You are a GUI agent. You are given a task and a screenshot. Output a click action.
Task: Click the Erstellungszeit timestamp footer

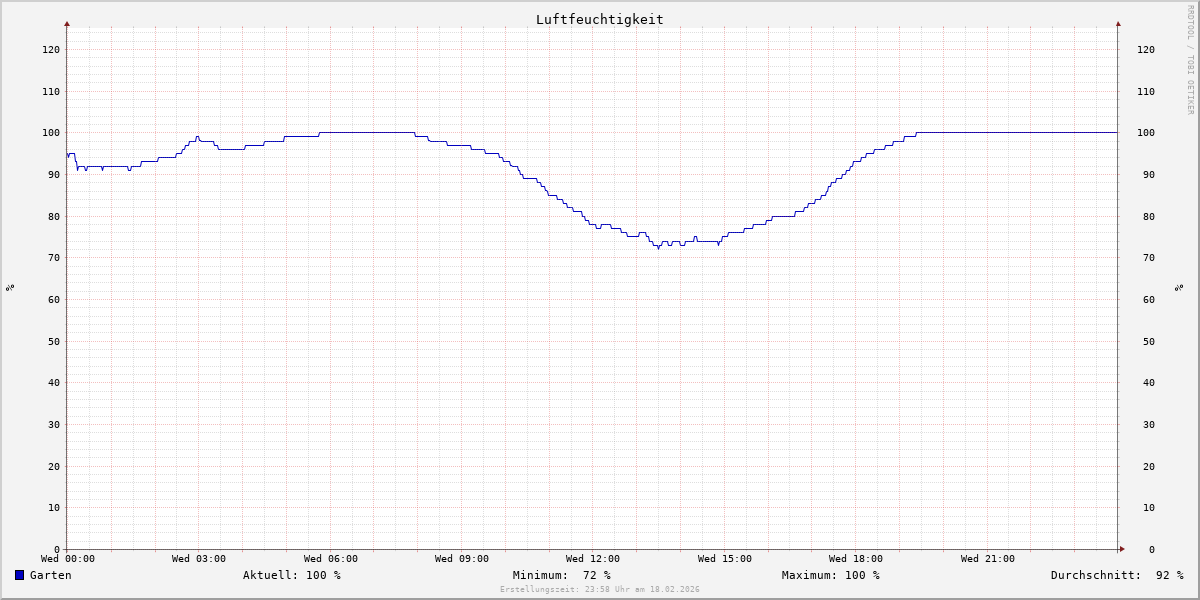(599, 590)
